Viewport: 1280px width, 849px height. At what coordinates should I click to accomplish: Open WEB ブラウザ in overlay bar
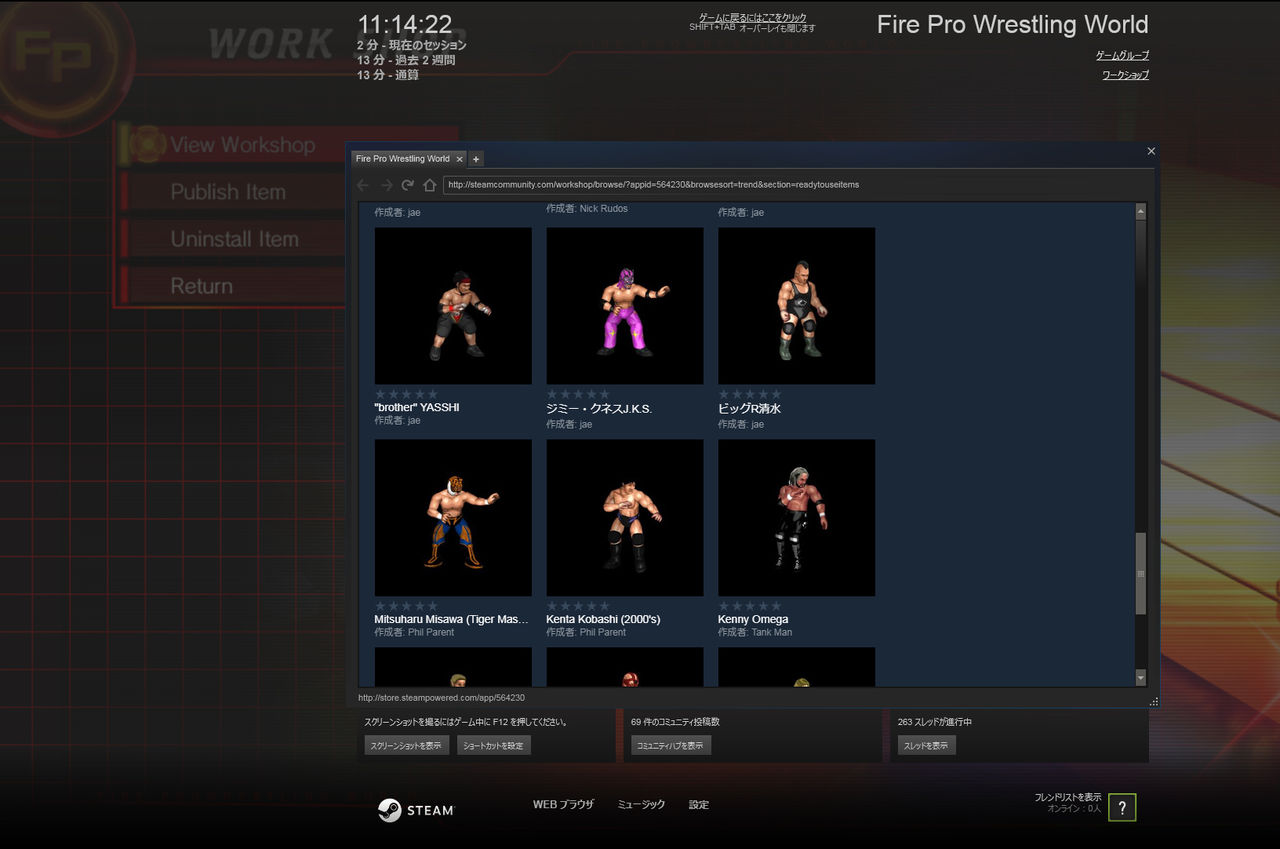[563, 805]
